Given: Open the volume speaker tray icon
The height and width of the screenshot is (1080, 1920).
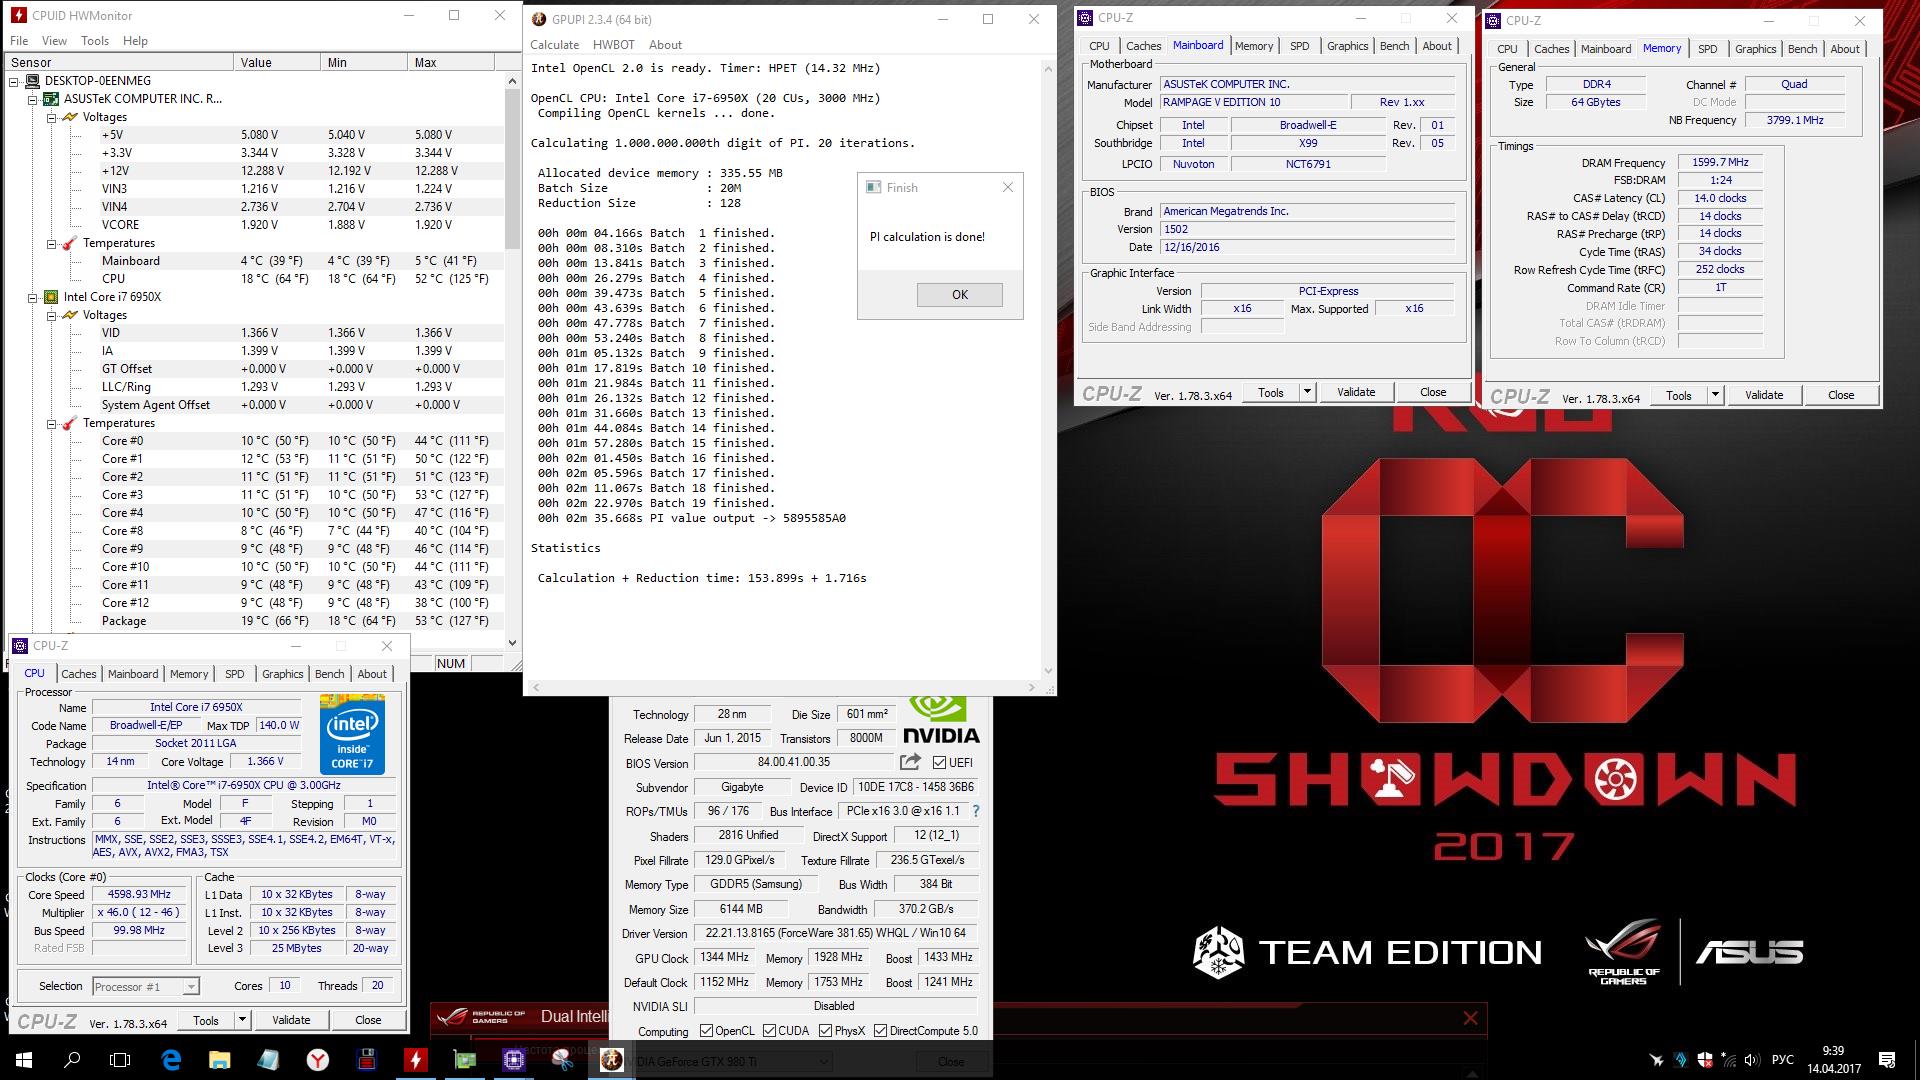Looking at the screenshot, I should pyautogui.click(x=1751, y=1060).
